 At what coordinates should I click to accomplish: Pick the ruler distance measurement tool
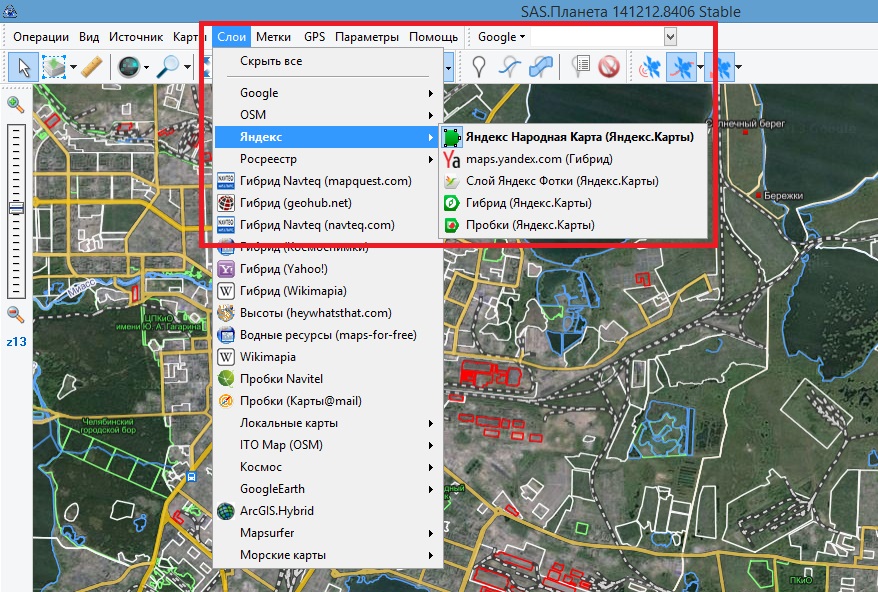pos(92,67)
